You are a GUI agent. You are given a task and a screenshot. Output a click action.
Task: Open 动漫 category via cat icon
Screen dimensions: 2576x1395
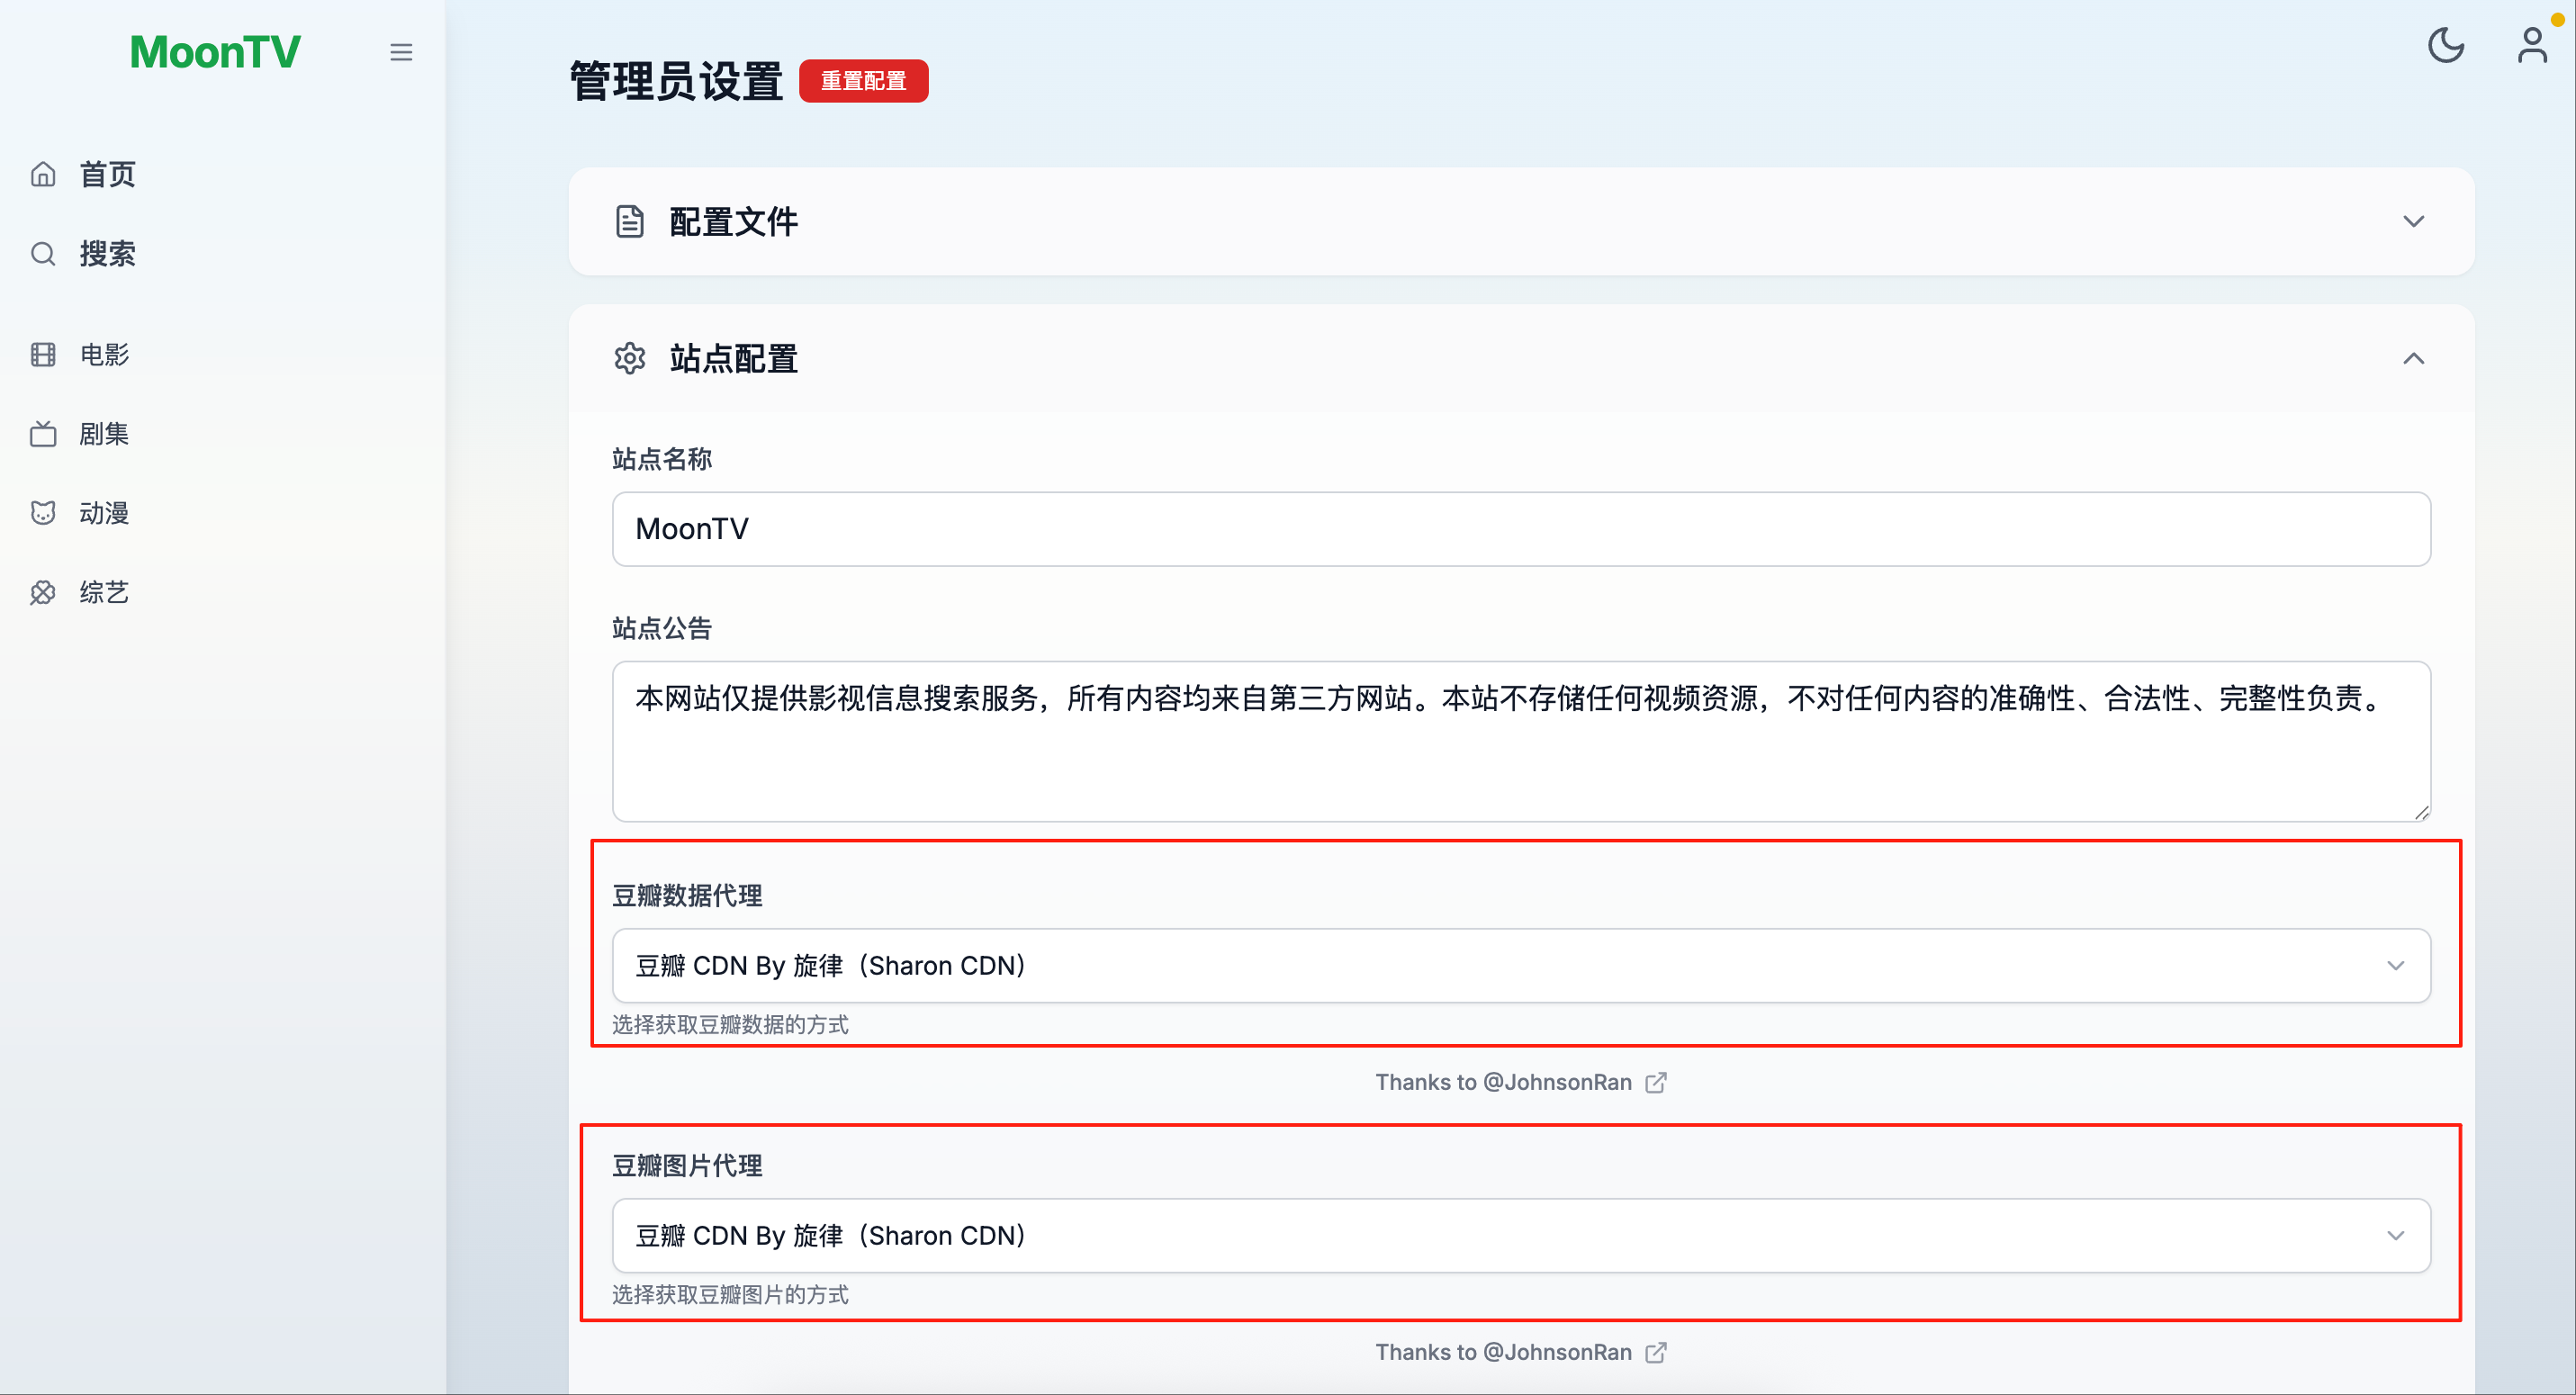click(x=43, y=512)
